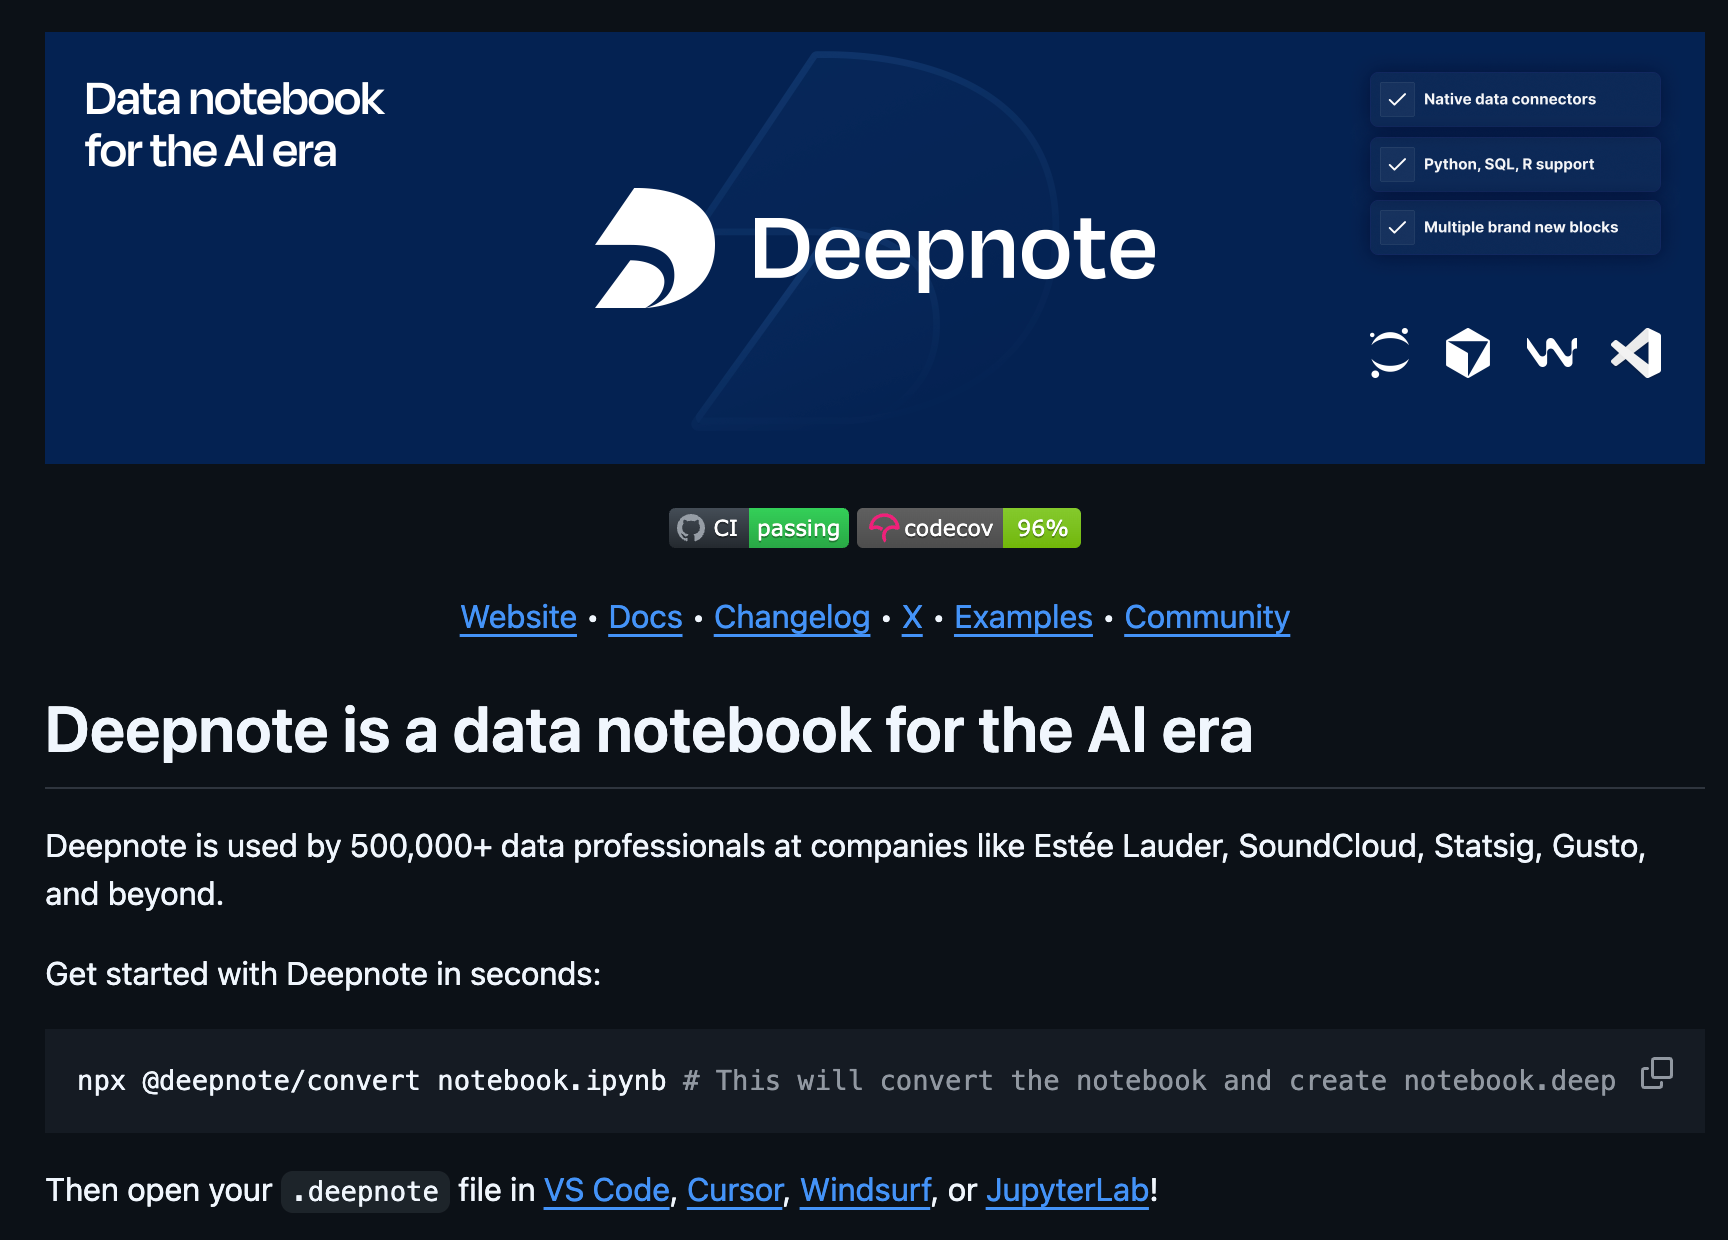The image size is (1728, 1240).
Task: Follow the VS Code link
Action: pos(606,1190)
